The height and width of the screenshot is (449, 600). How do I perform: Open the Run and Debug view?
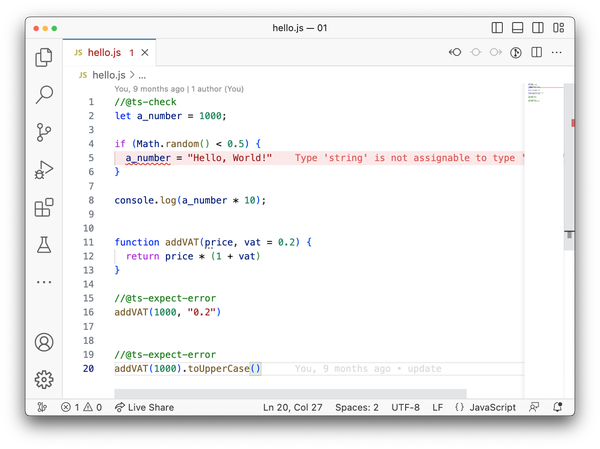tap(44, 170)
